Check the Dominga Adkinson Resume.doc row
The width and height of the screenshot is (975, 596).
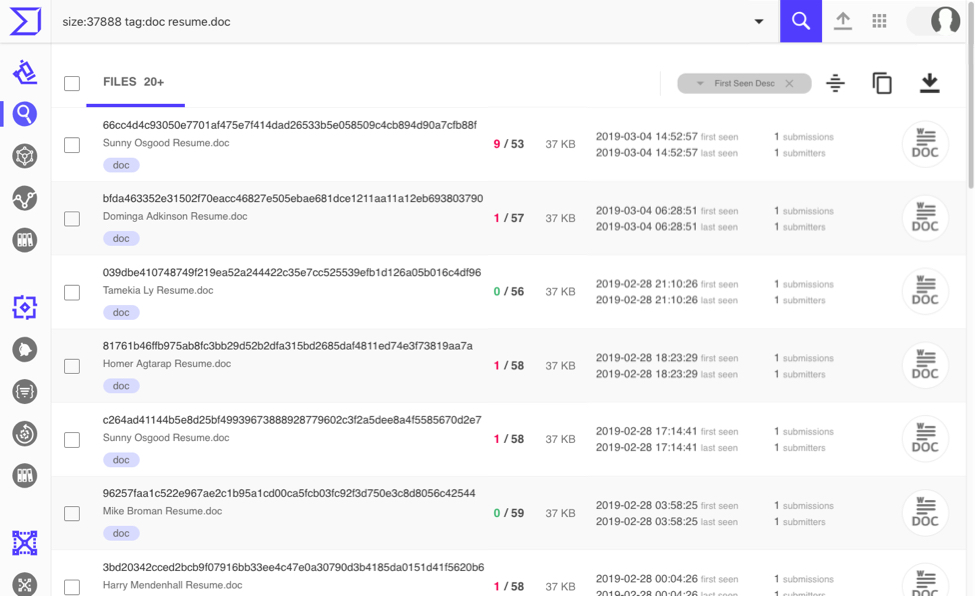72,219
